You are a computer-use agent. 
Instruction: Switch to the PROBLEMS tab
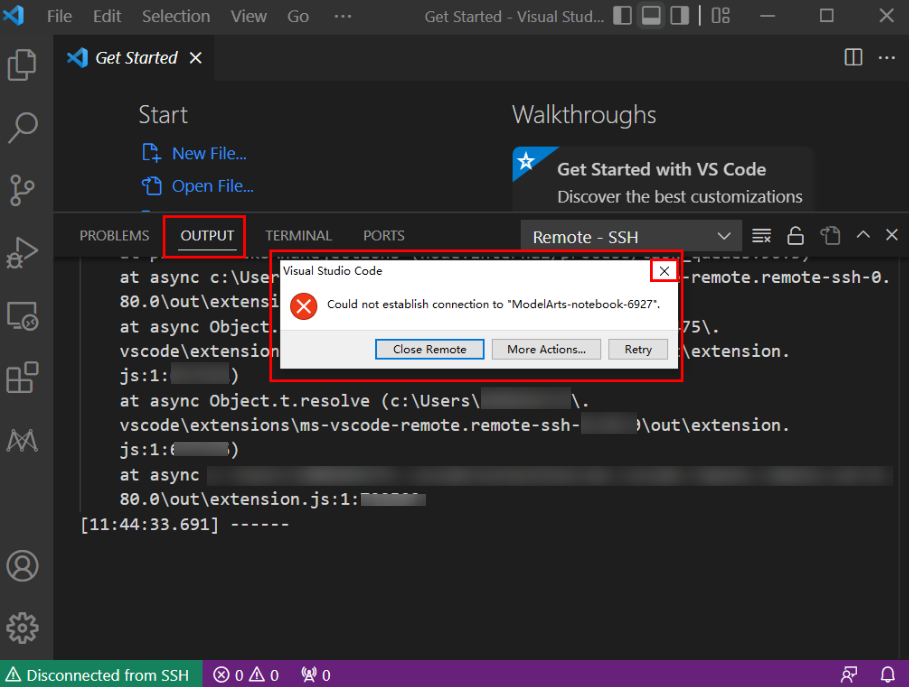tap(114, 236)
